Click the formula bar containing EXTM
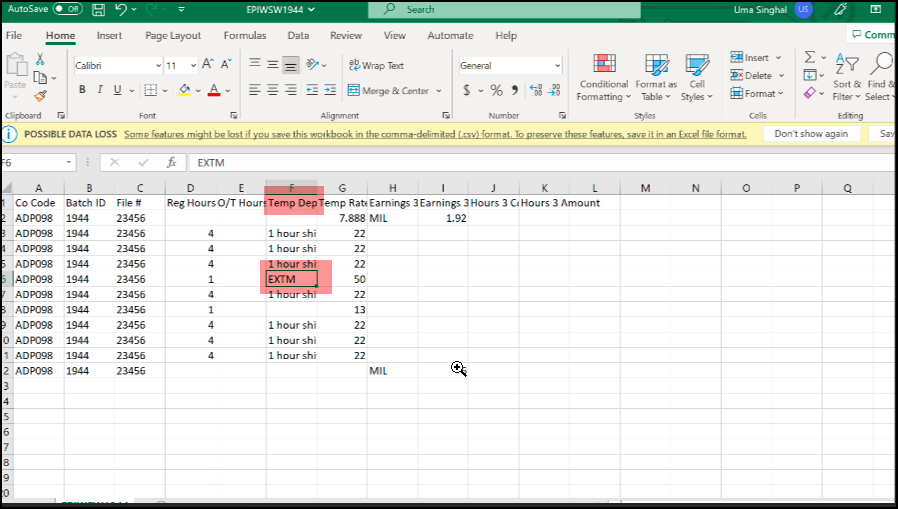Viewport: 898px width, 509px height. click(500, 162)
